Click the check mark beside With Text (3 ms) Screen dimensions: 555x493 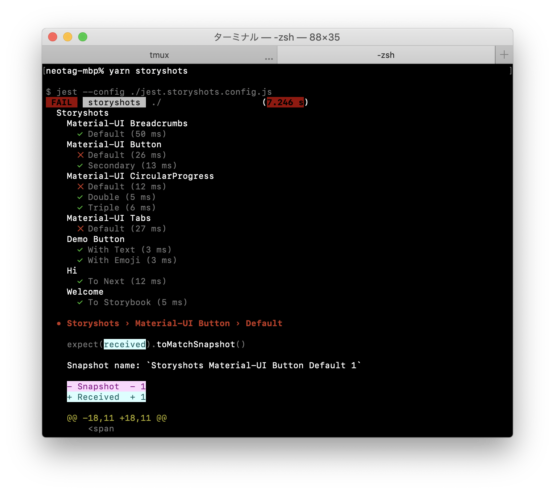pos(80,250)
